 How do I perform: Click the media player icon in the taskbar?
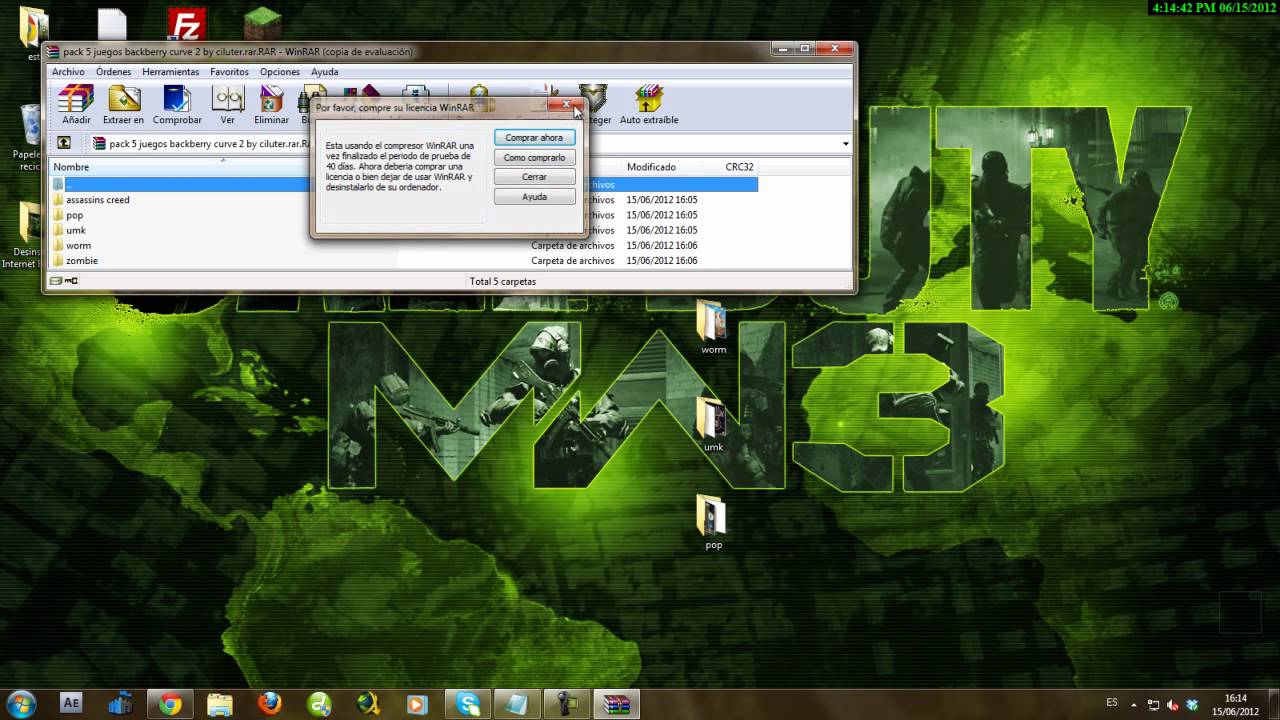point(417,704)
